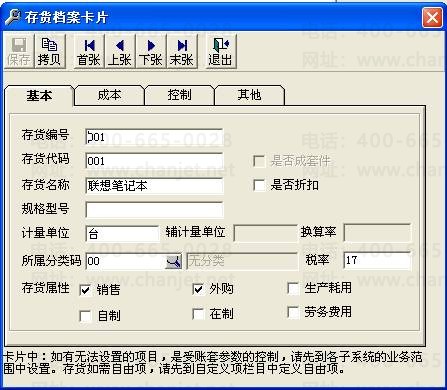Toggle the 是否成套件 checkbox
This screenshot has height=390, width=447.
pyautogui.click(x=259, y=161)
